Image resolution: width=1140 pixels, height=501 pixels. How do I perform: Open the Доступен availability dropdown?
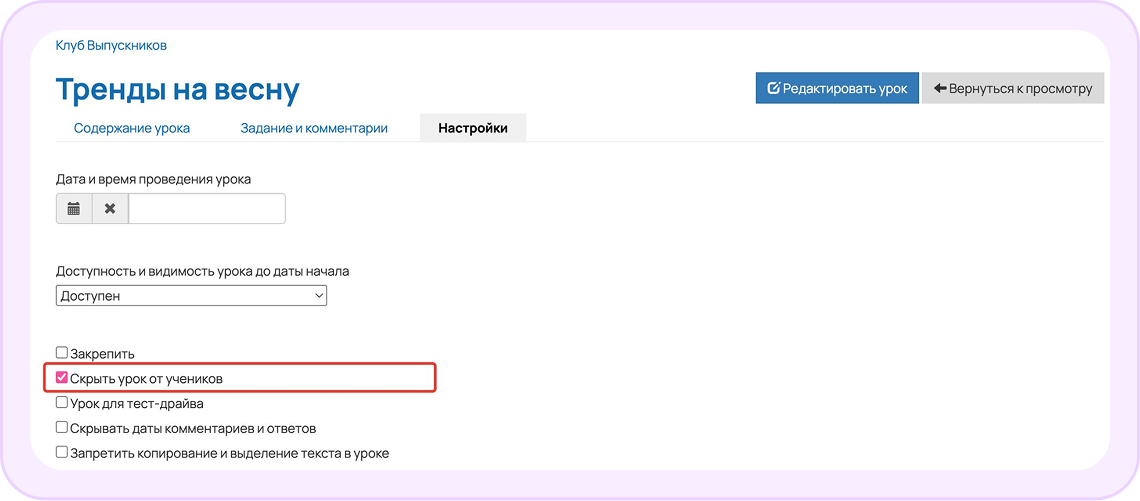[x=191, y=296]
